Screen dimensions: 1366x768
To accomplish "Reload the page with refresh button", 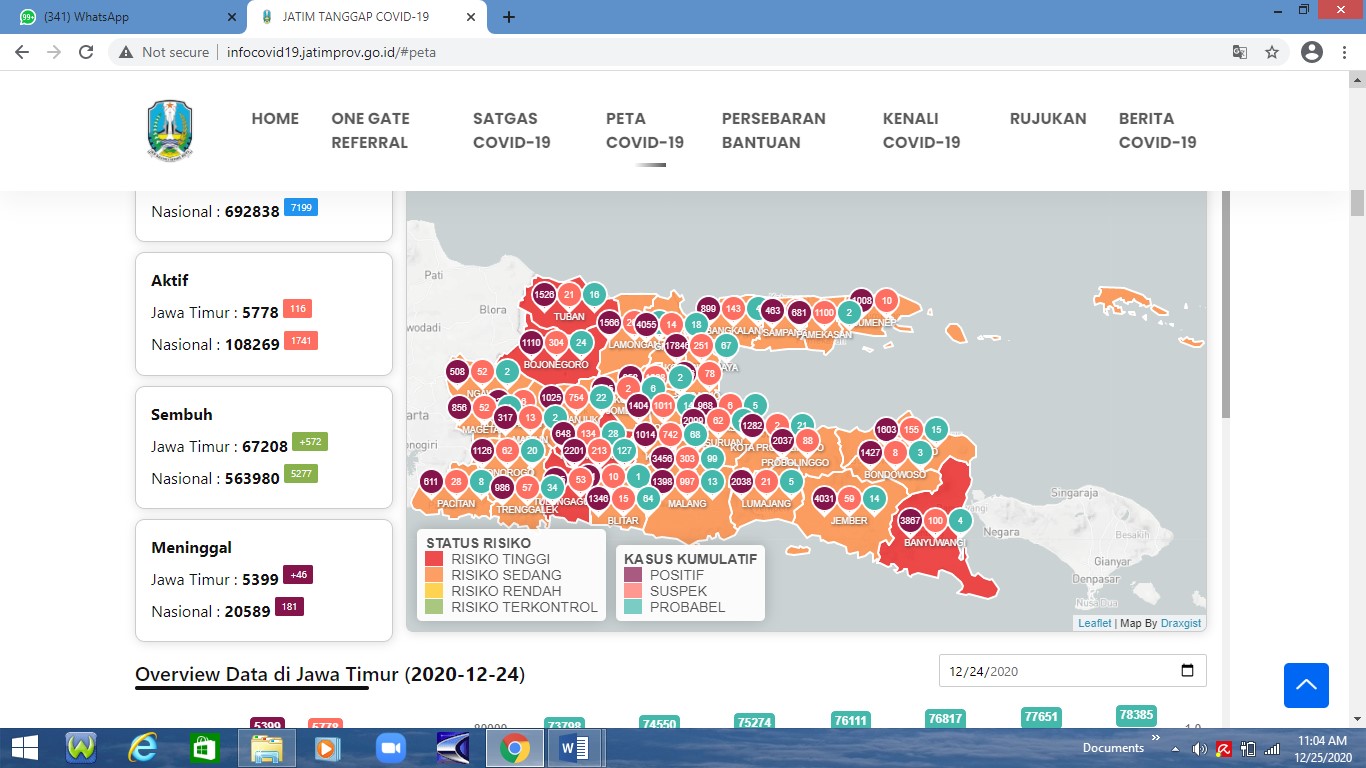I will 86,52.
